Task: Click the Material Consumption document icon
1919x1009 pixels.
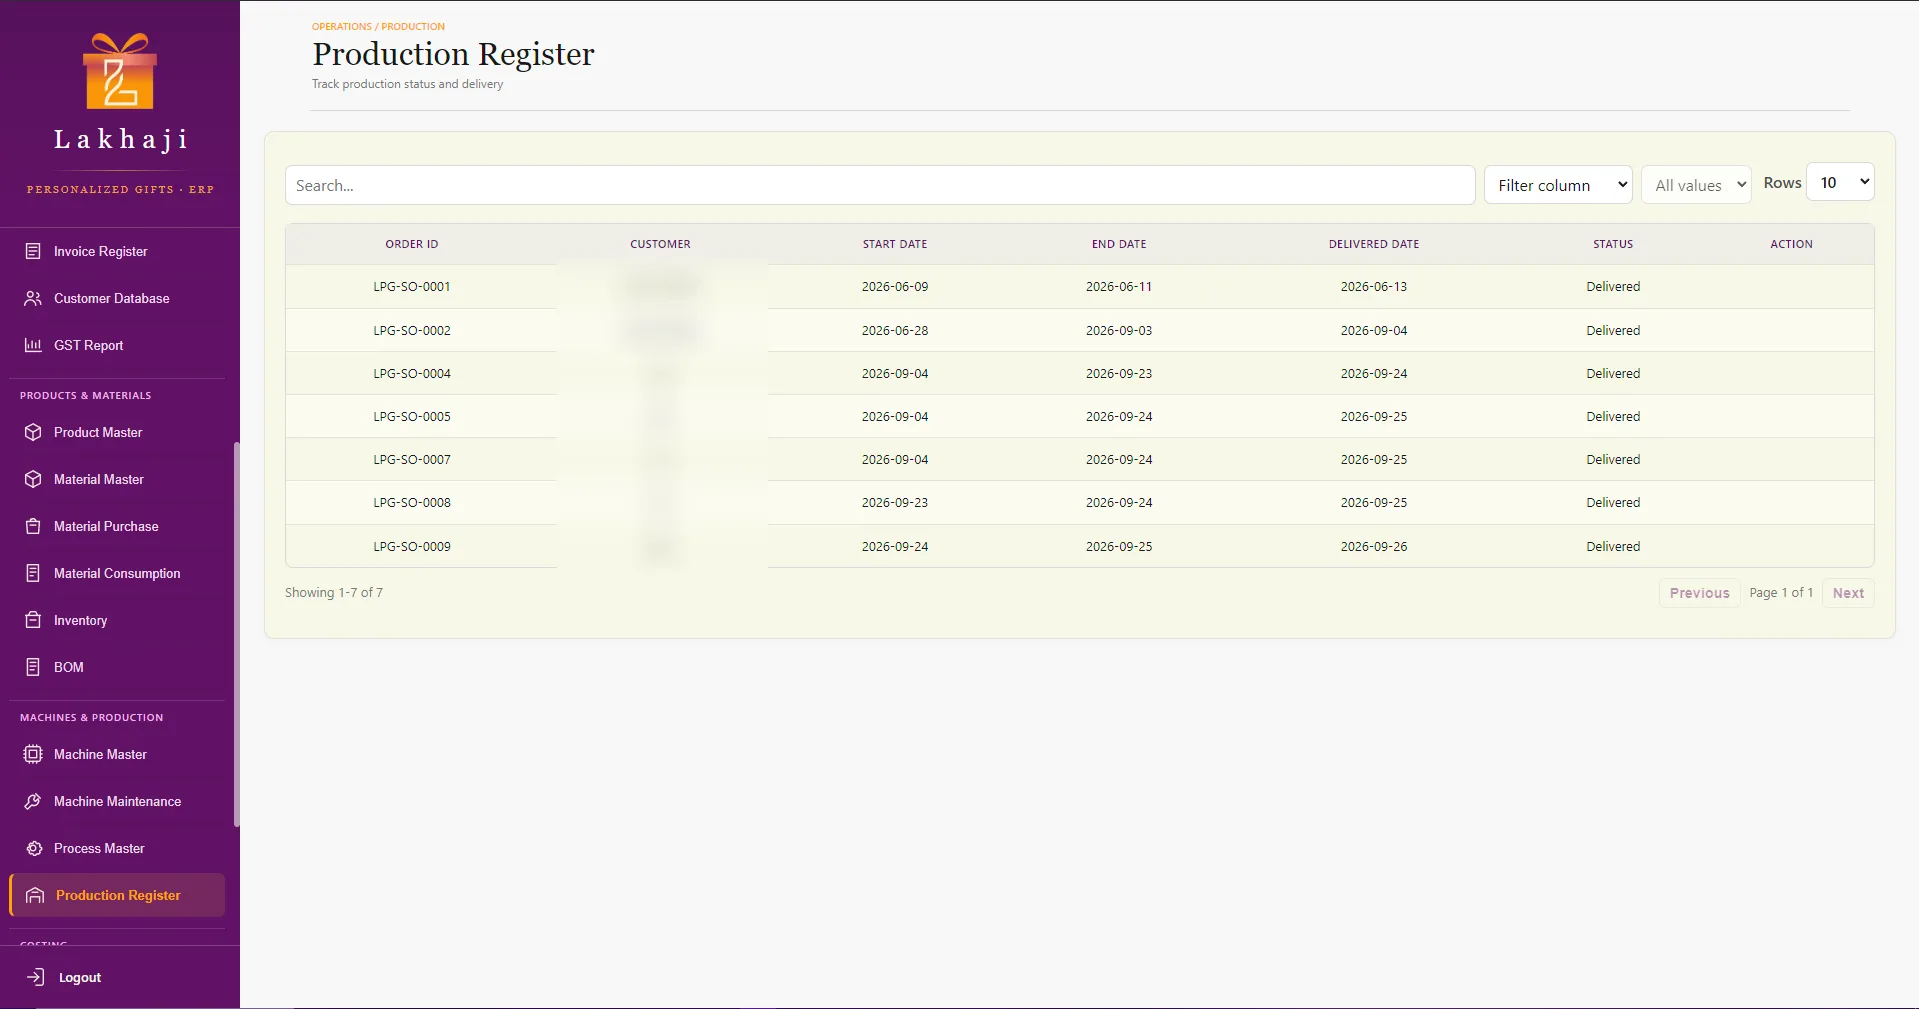Action: point(33,573)
